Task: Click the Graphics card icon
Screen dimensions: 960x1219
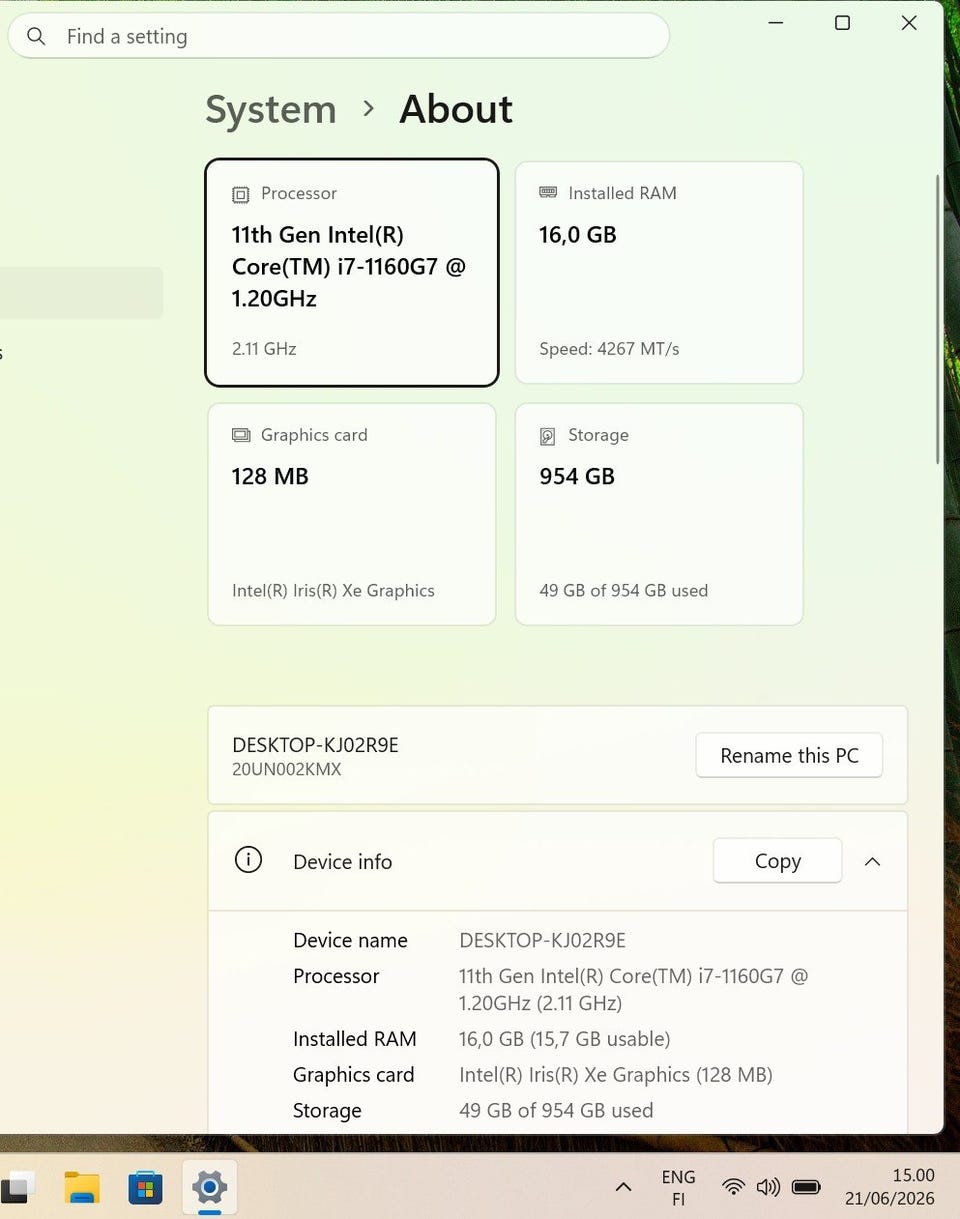Action: point(241,435)
